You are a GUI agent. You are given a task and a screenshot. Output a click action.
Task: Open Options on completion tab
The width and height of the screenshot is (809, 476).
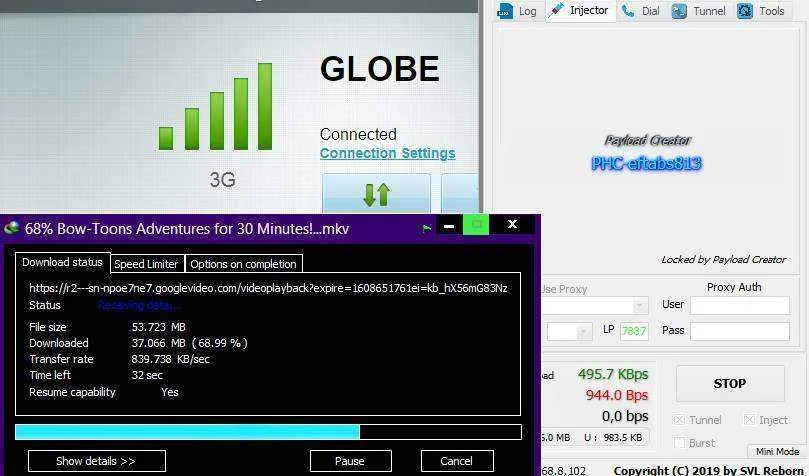point(244,264)
